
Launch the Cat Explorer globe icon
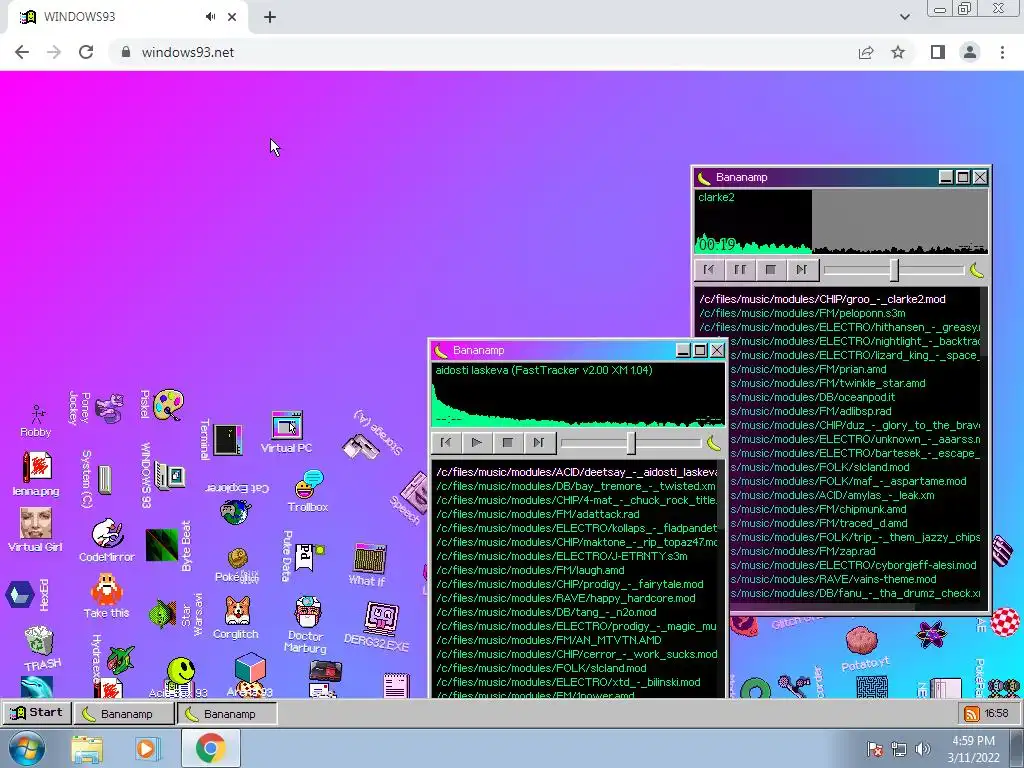(x=235, y=511)
